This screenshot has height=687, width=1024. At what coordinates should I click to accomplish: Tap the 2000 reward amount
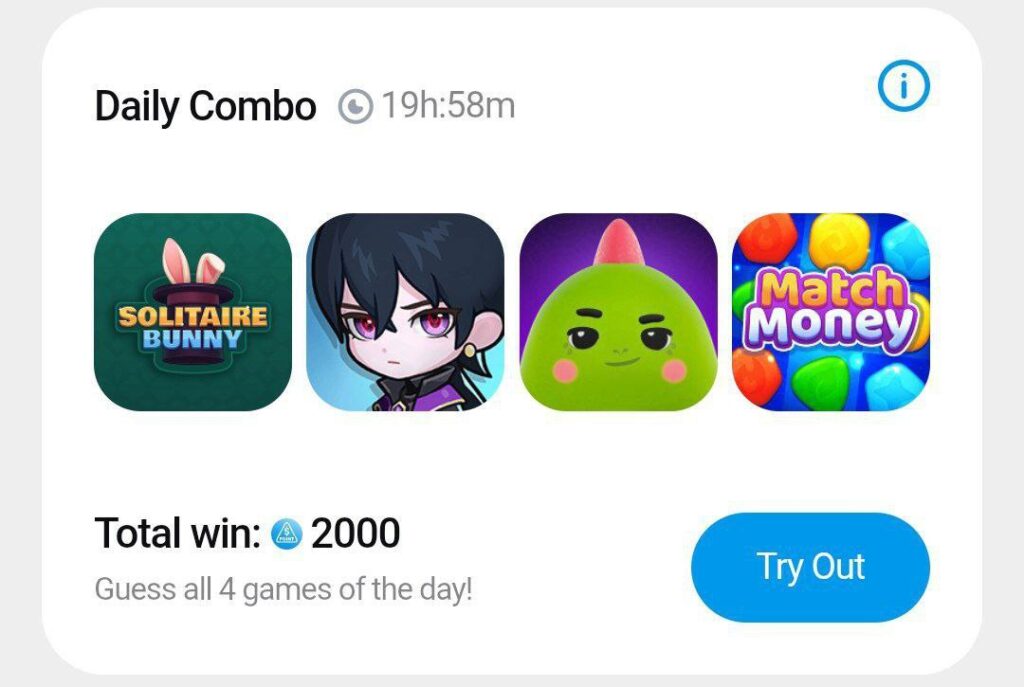355,533
